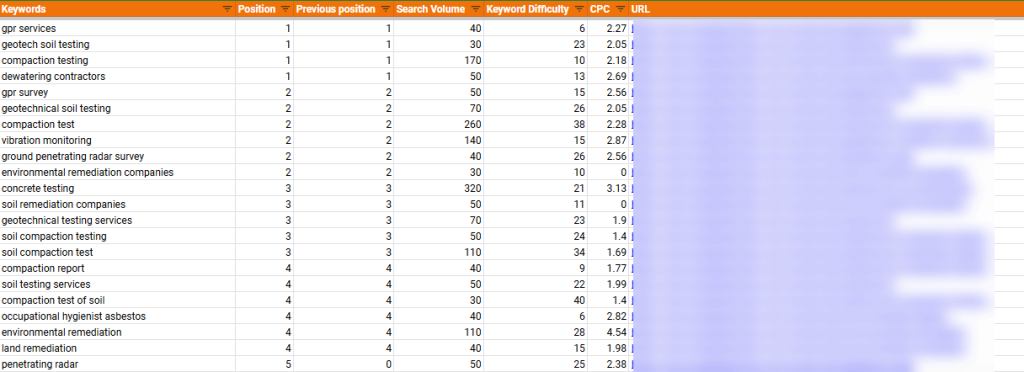
Task: Click CPC value 2.27 in gpr services row
Action: (x=608, y=29)
